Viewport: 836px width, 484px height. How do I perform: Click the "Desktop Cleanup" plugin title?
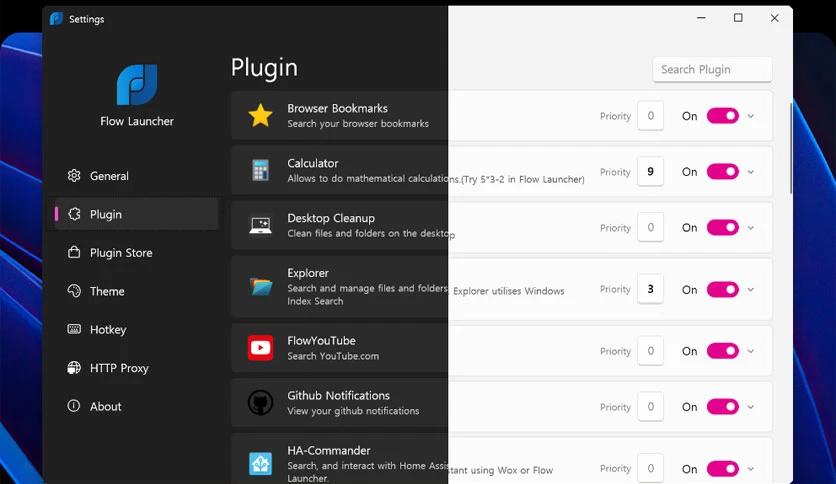331,218
